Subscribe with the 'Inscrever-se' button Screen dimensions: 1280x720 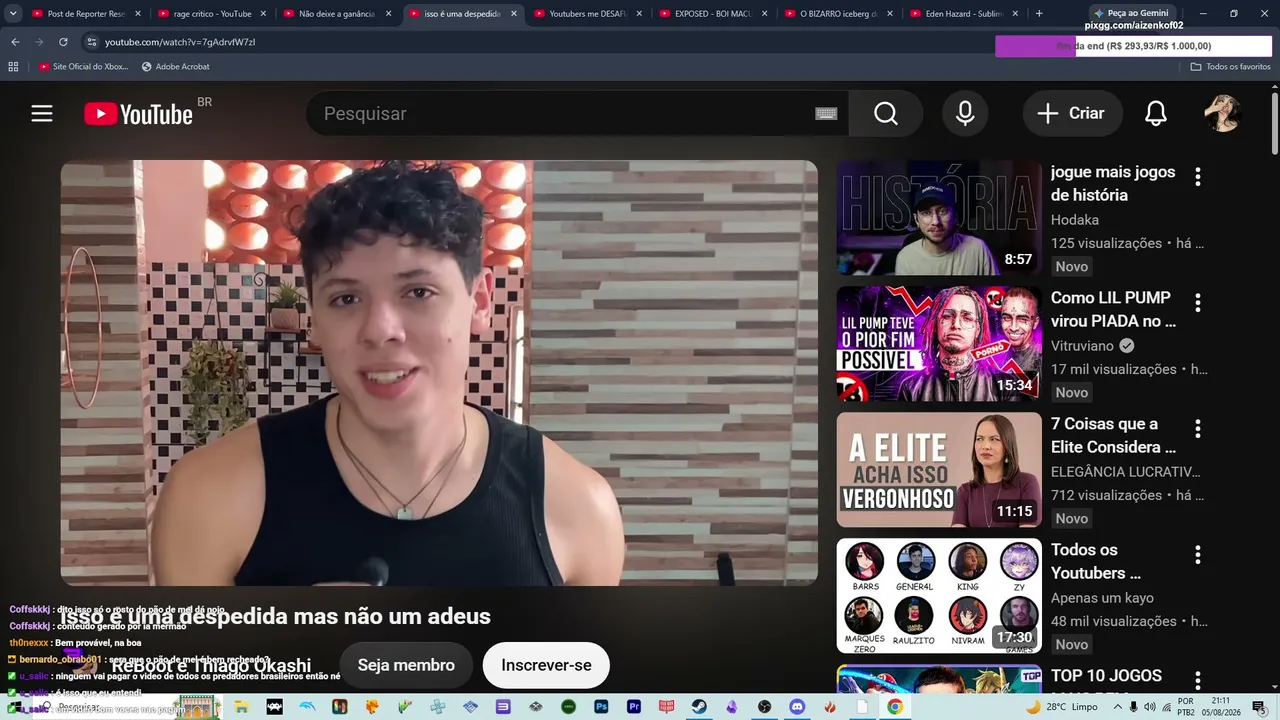point(546,665)
